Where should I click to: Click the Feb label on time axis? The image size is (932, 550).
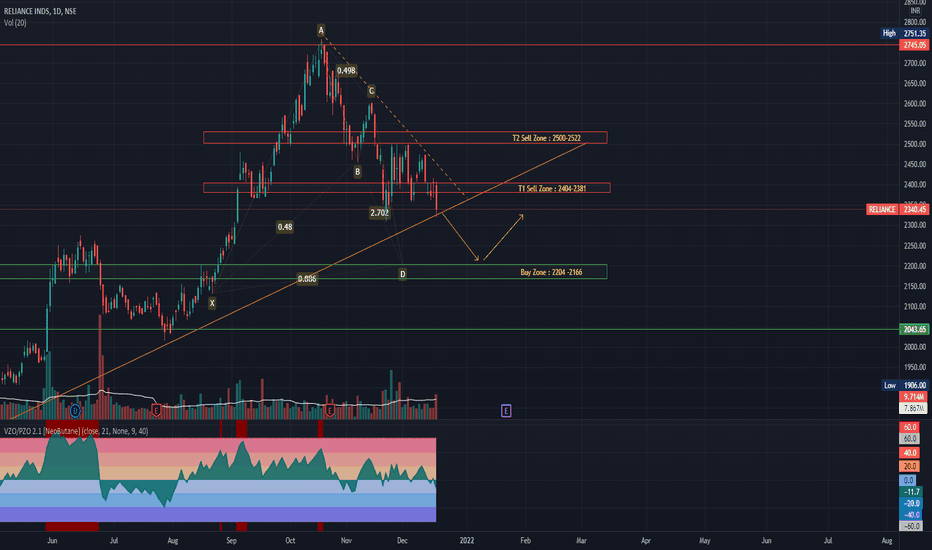(525, 540)
